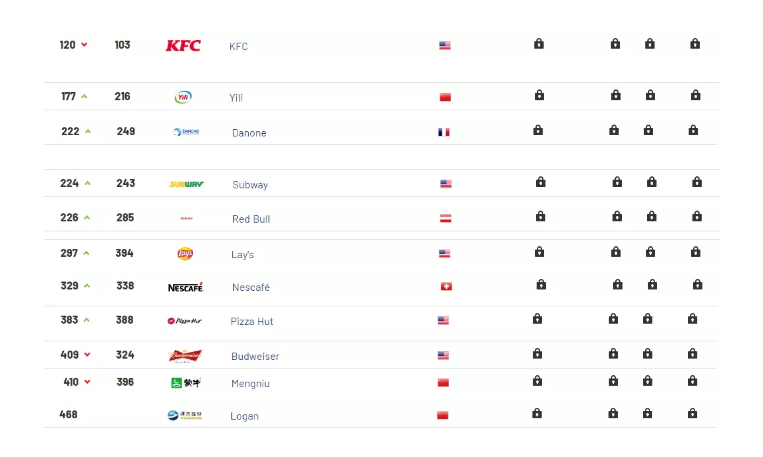Click the Swiss flag in Nescafé row
Viewport: 763px width, 457px height.
pyautogui.click(x=446, y=287)
